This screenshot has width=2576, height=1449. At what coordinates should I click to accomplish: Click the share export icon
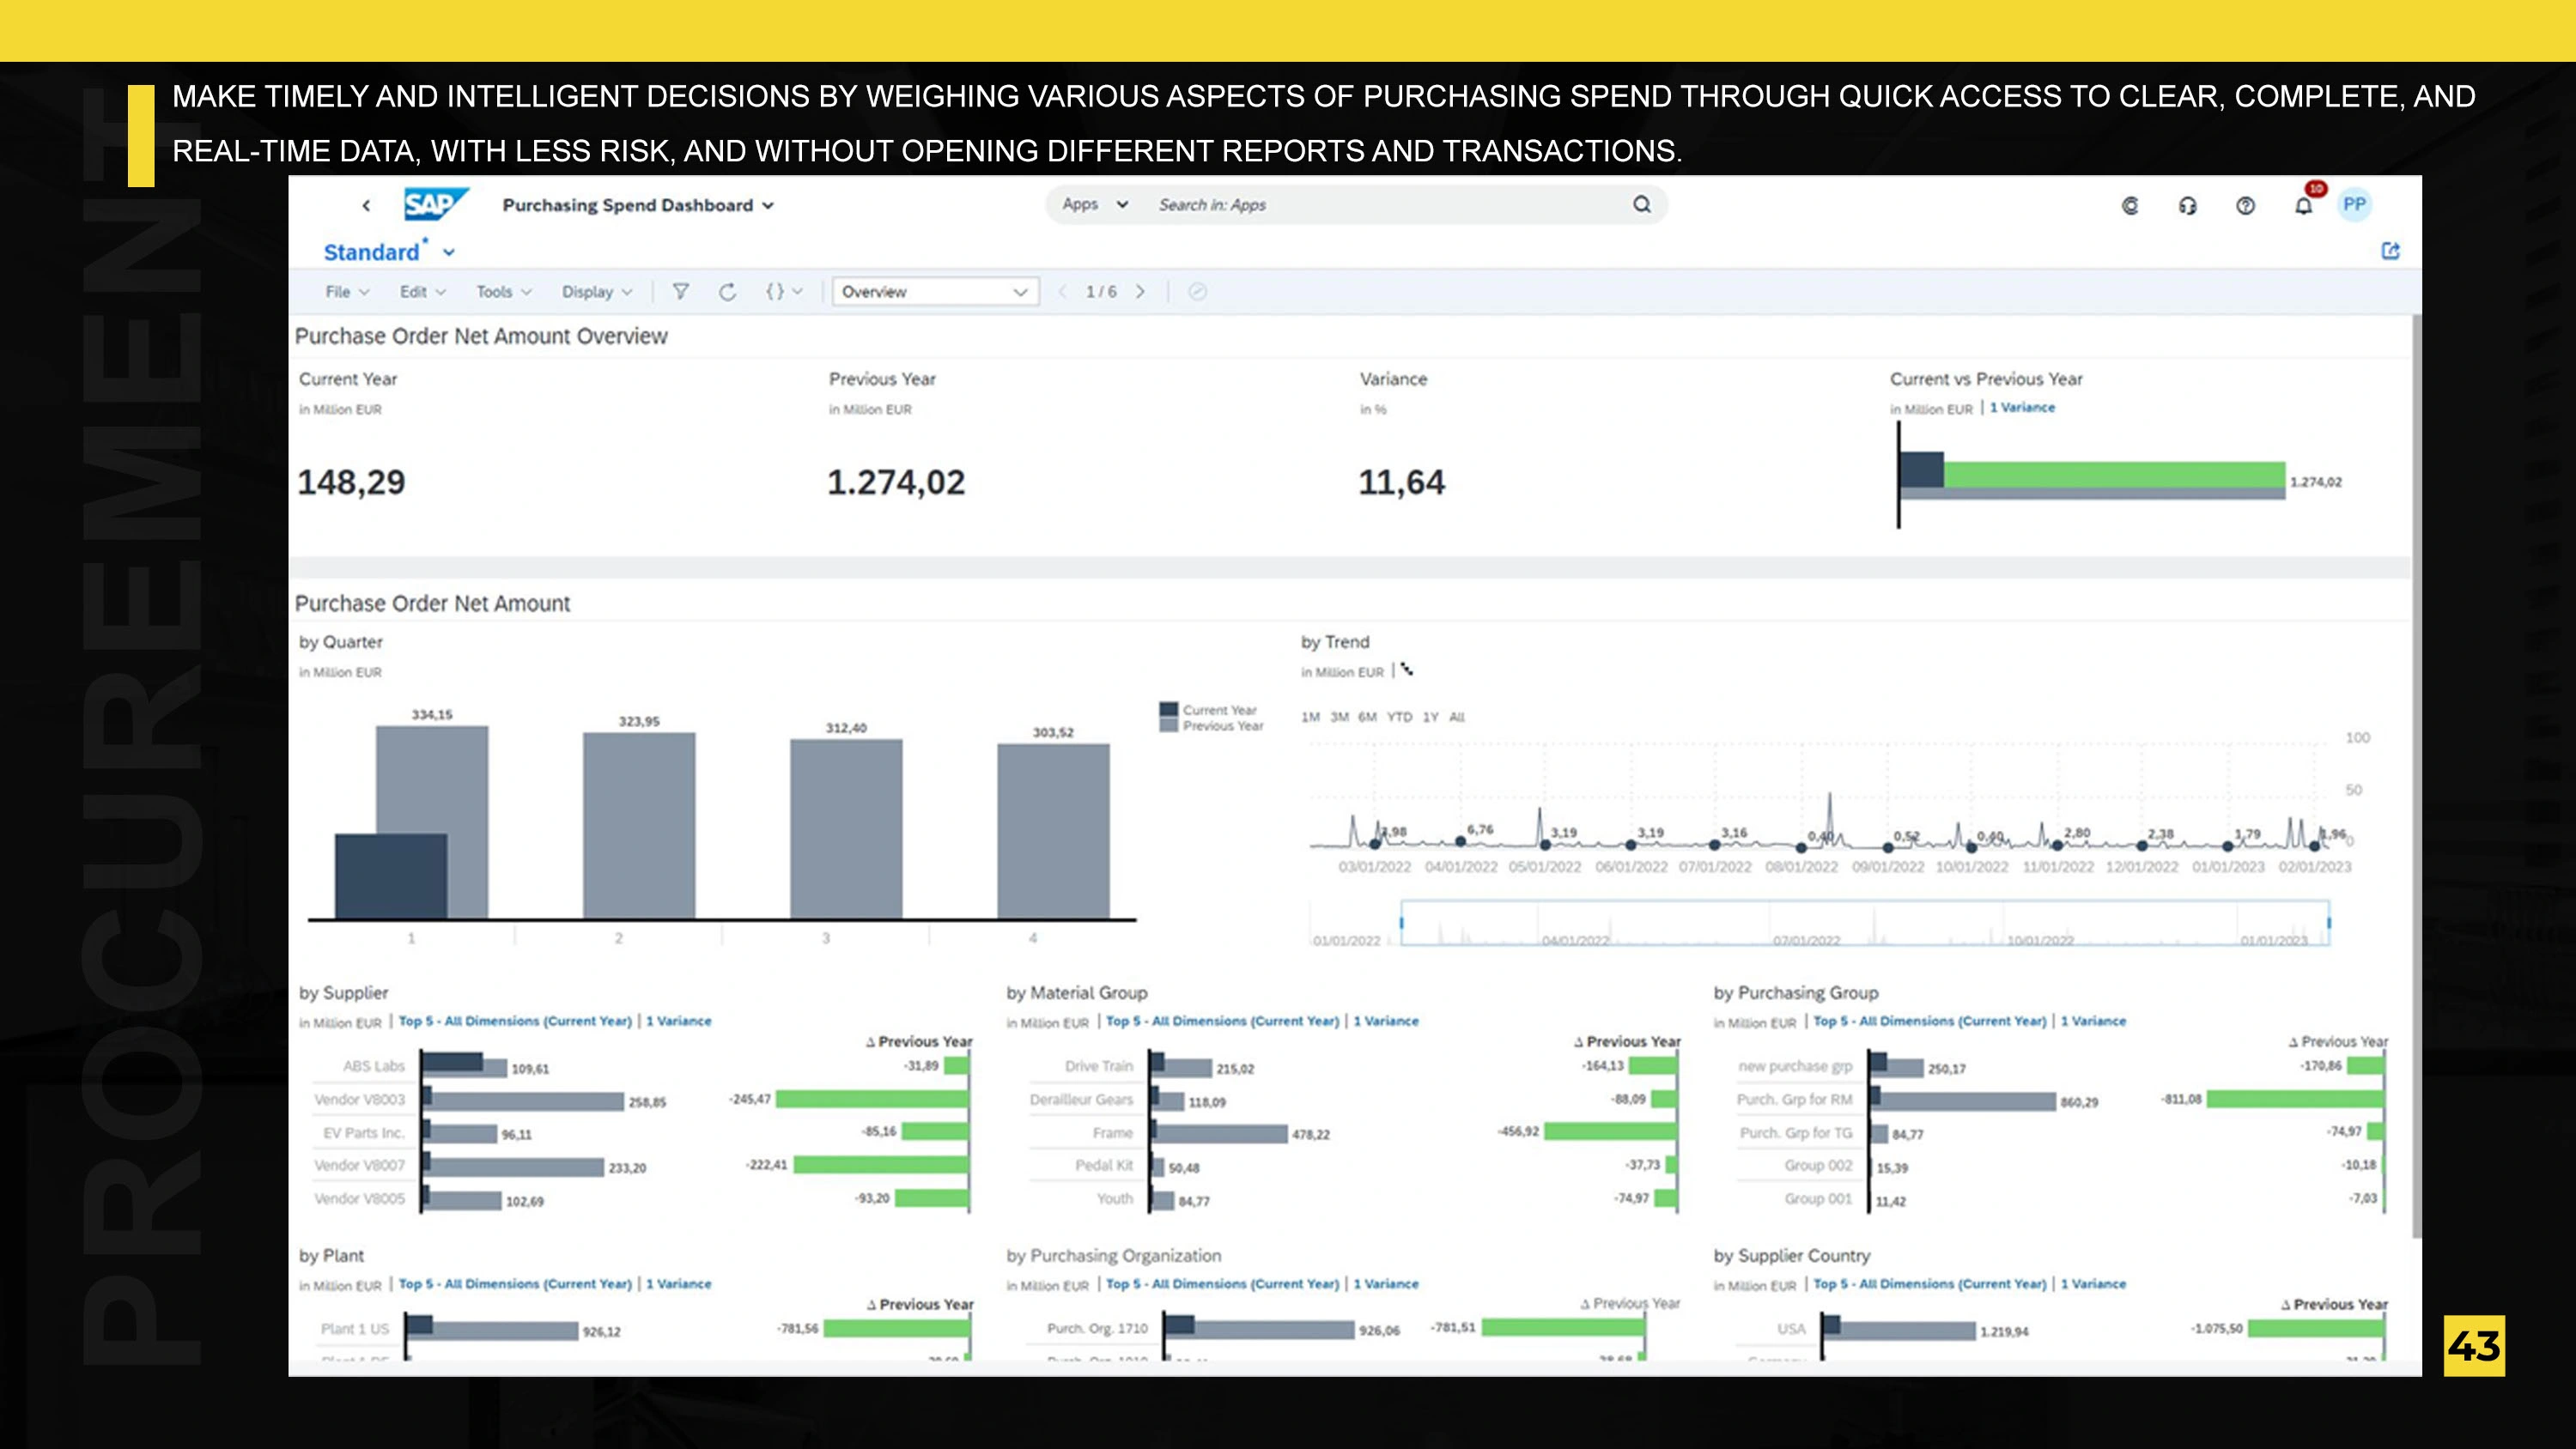tap(2390, 251)
